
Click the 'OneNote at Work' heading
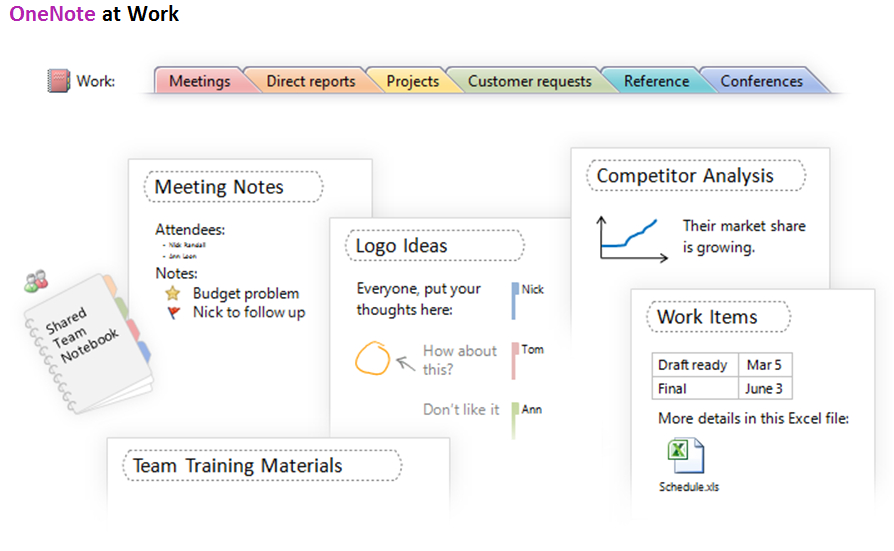[94, 14]
